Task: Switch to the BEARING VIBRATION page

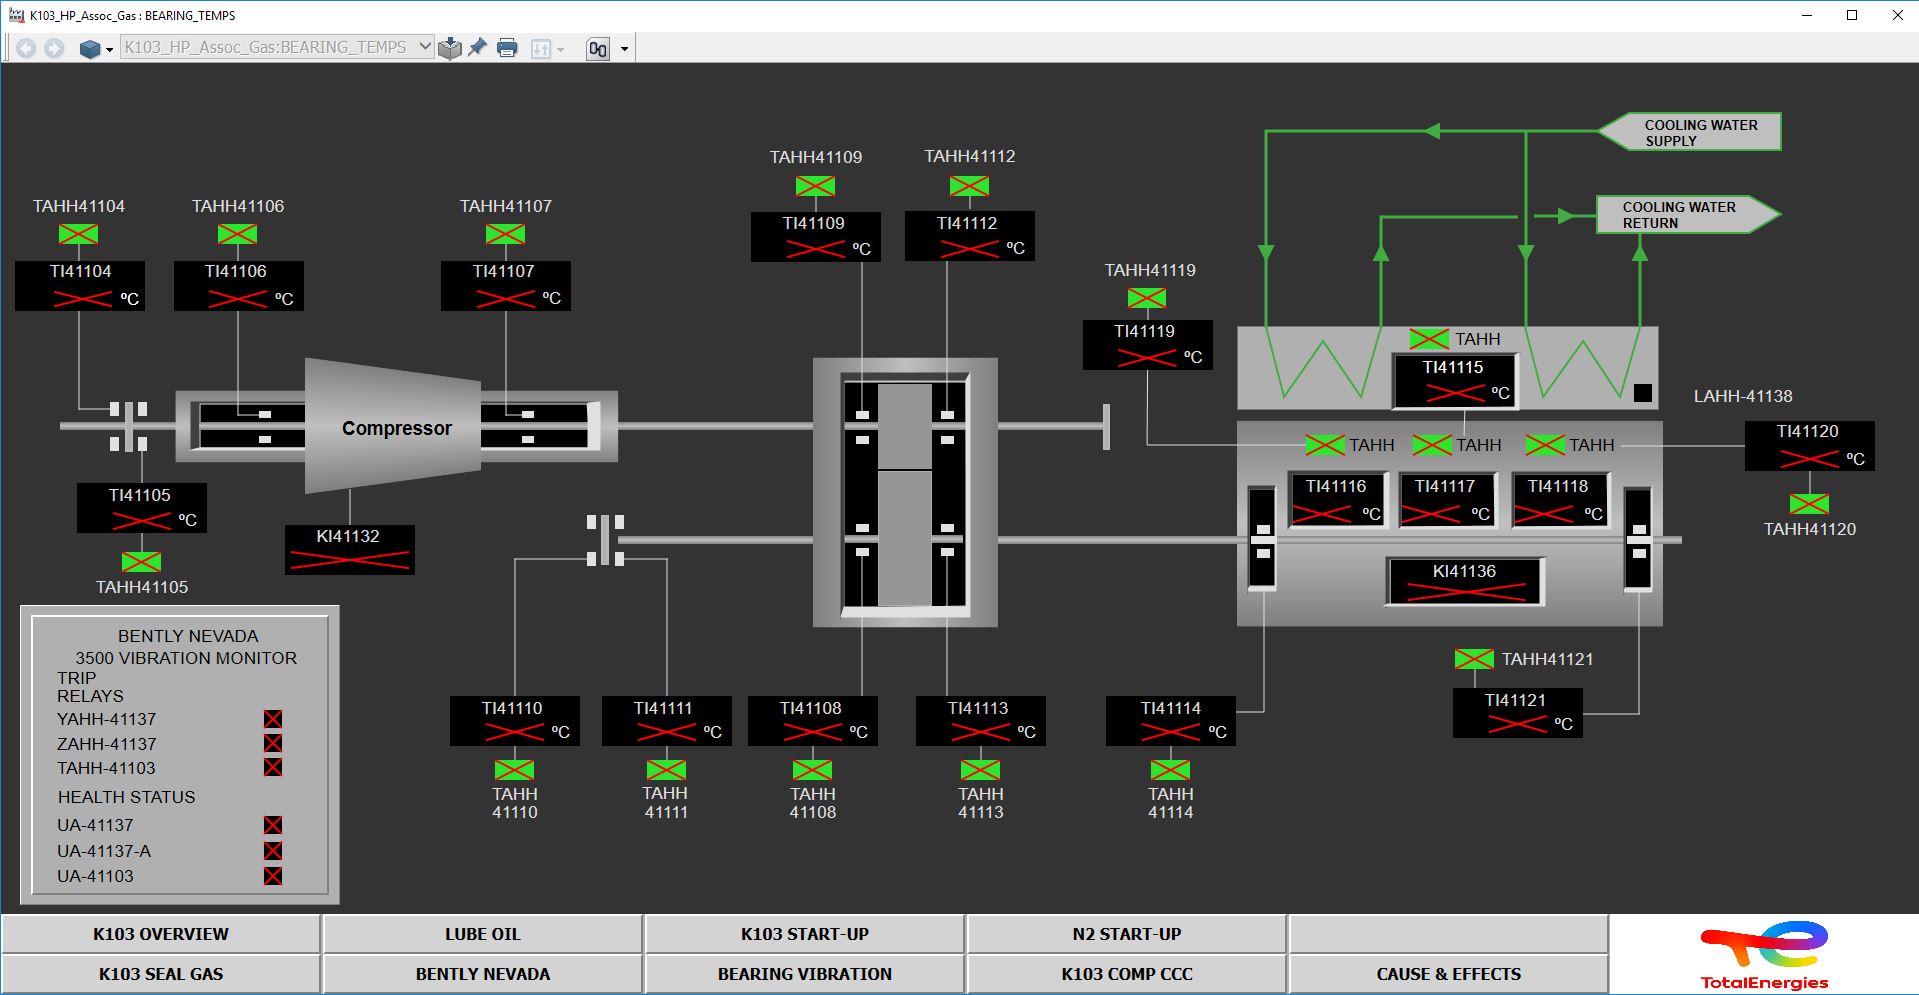Action: coord(804,974)
